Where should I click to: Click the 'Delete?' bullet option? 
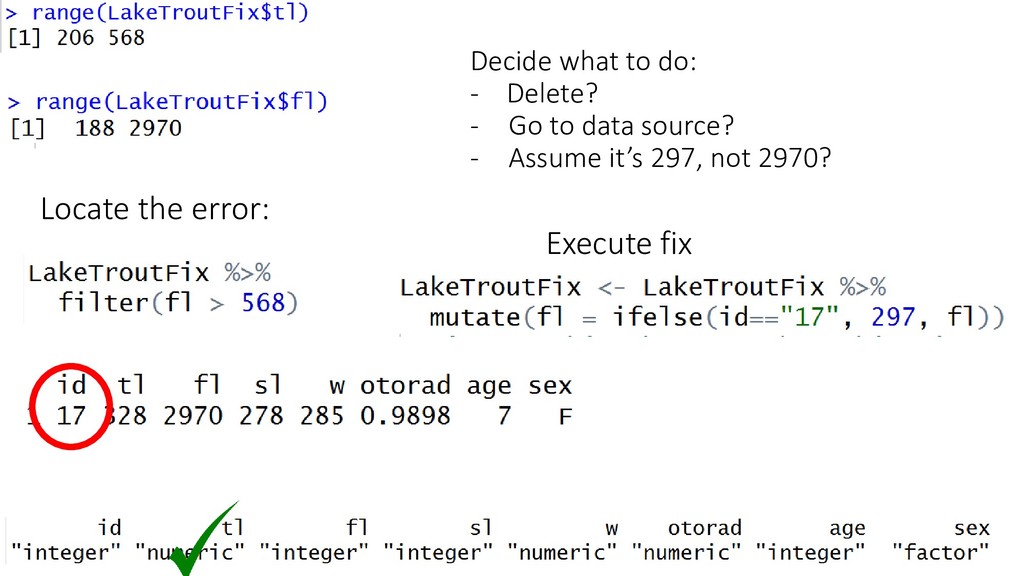(x=552, y=93)
